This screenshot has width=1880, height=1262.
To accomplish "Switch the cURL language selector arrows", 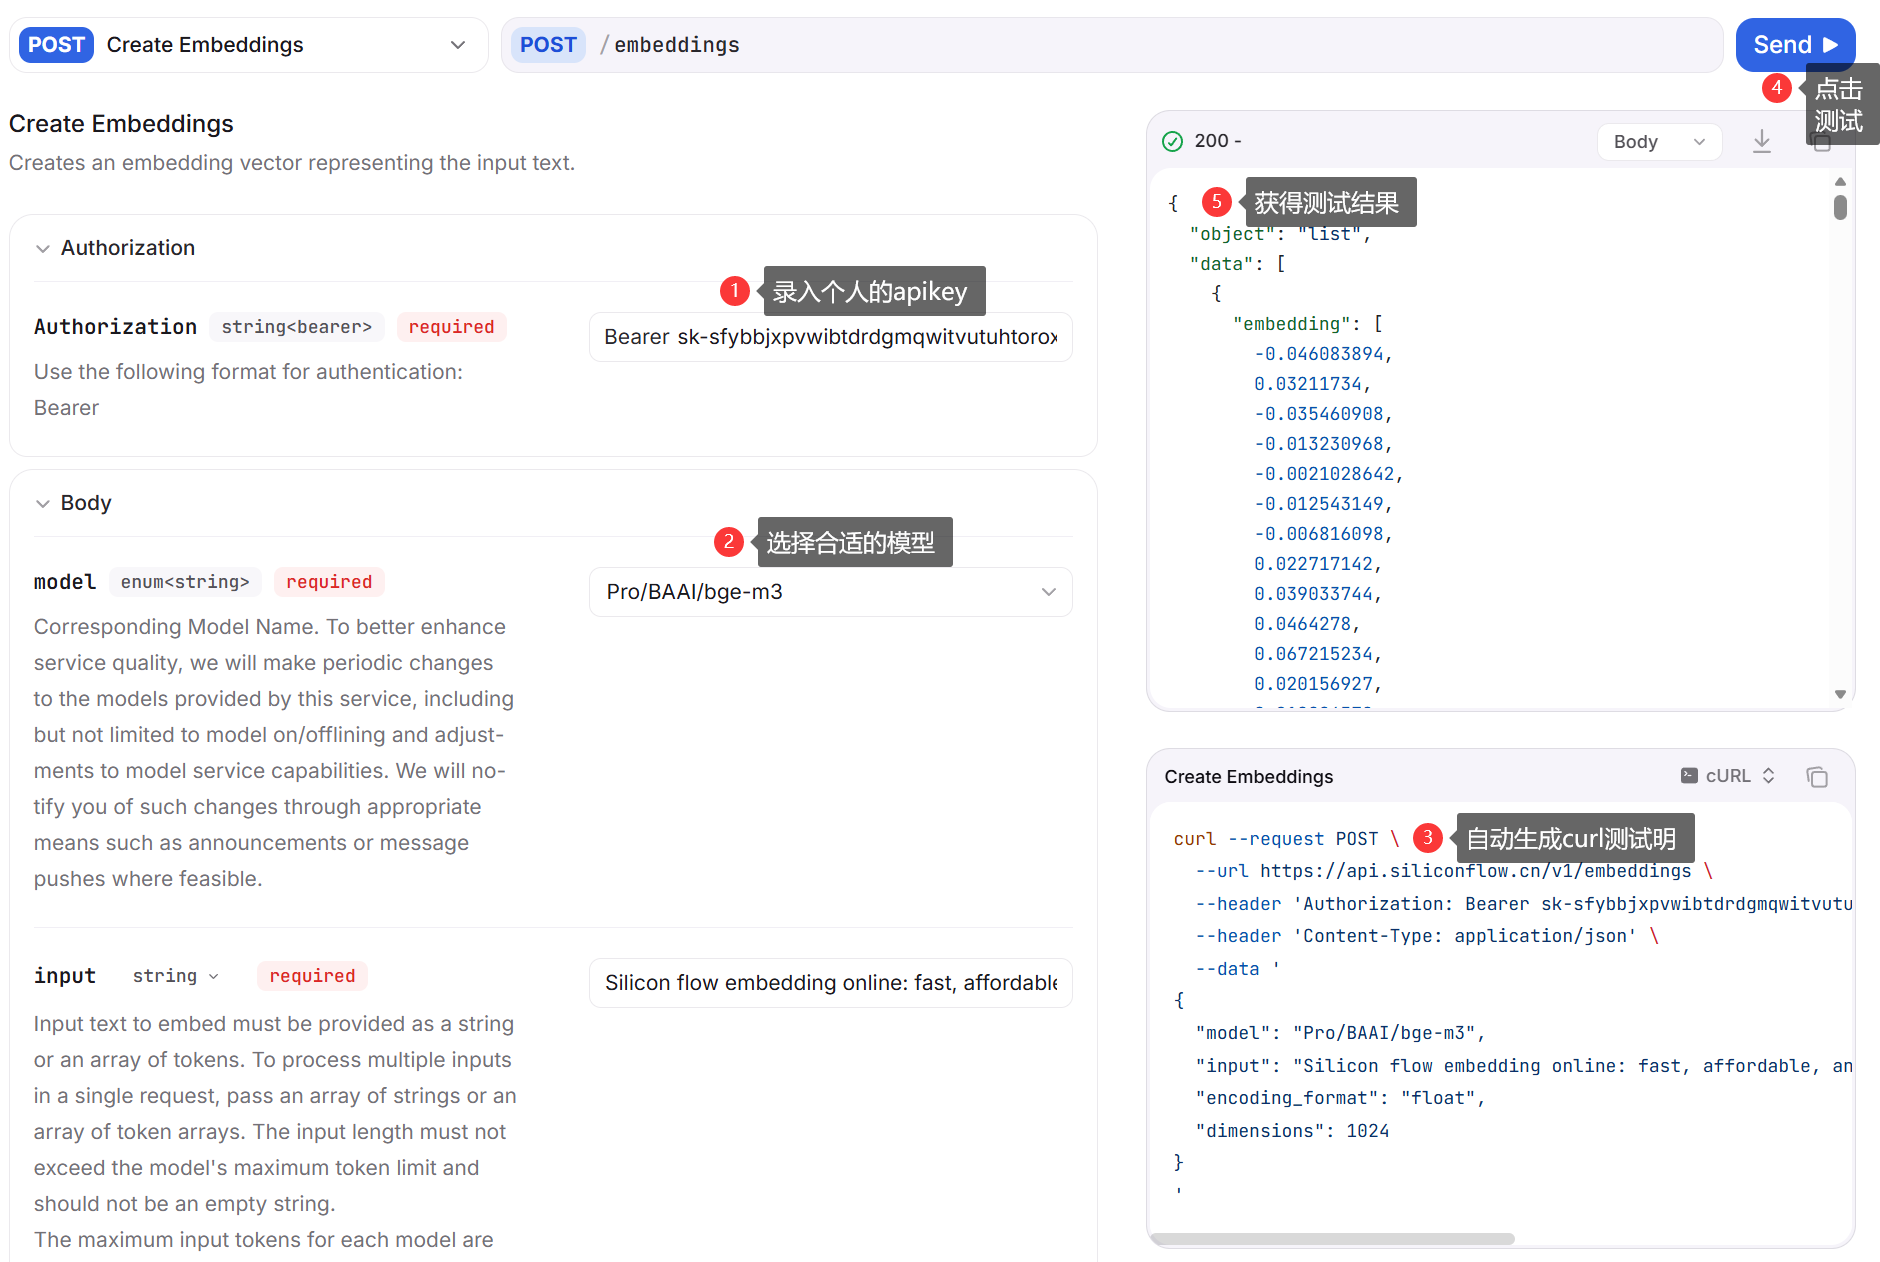I will 1768,776.
